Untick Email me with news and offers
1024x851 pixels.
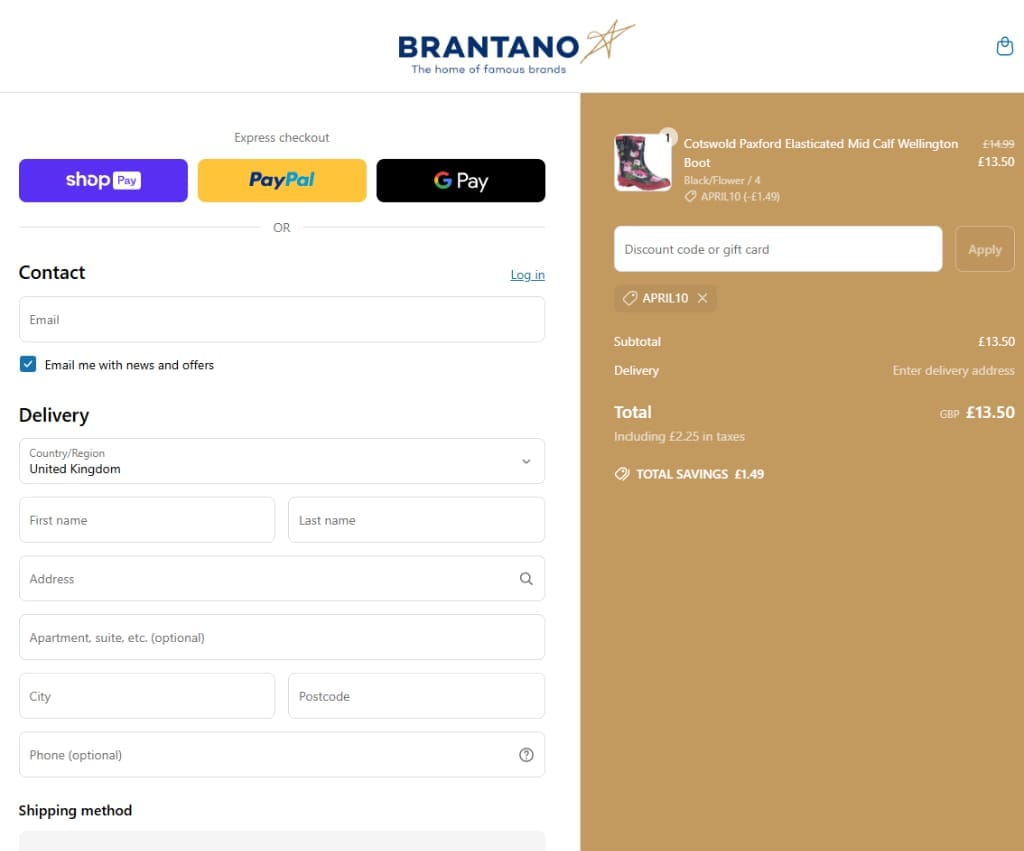pos(28,364)
